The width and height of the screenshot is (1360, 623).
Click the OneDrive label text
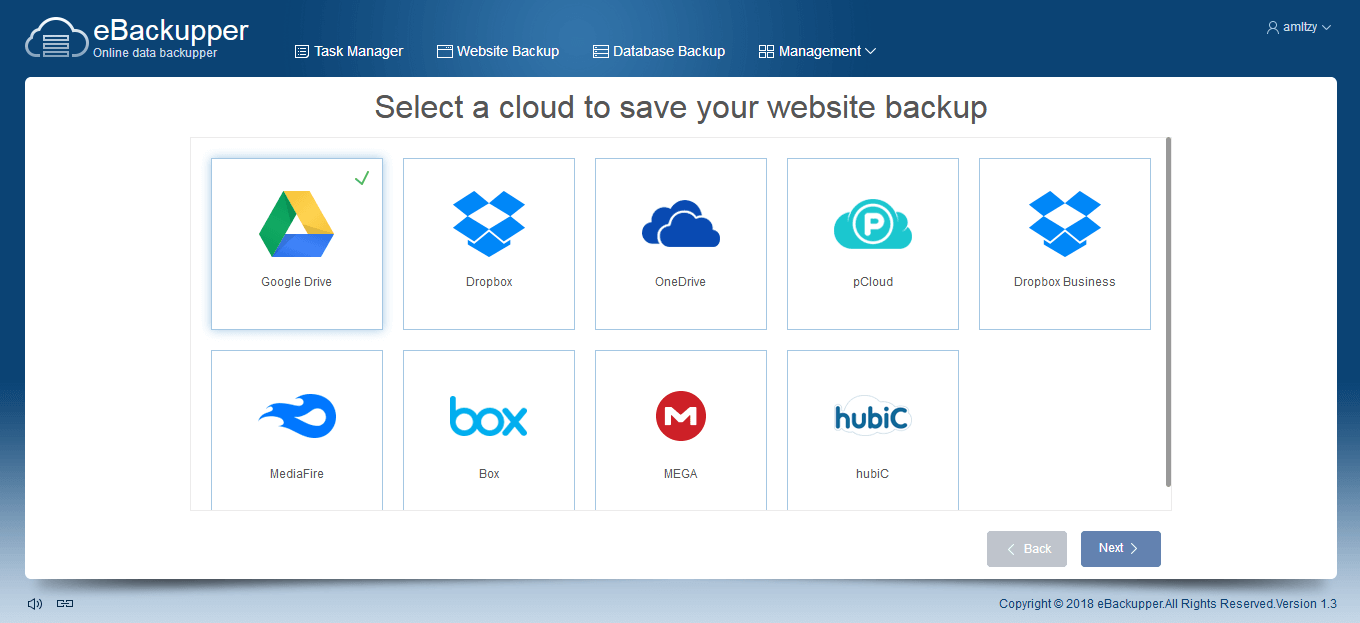click(681, 282)
